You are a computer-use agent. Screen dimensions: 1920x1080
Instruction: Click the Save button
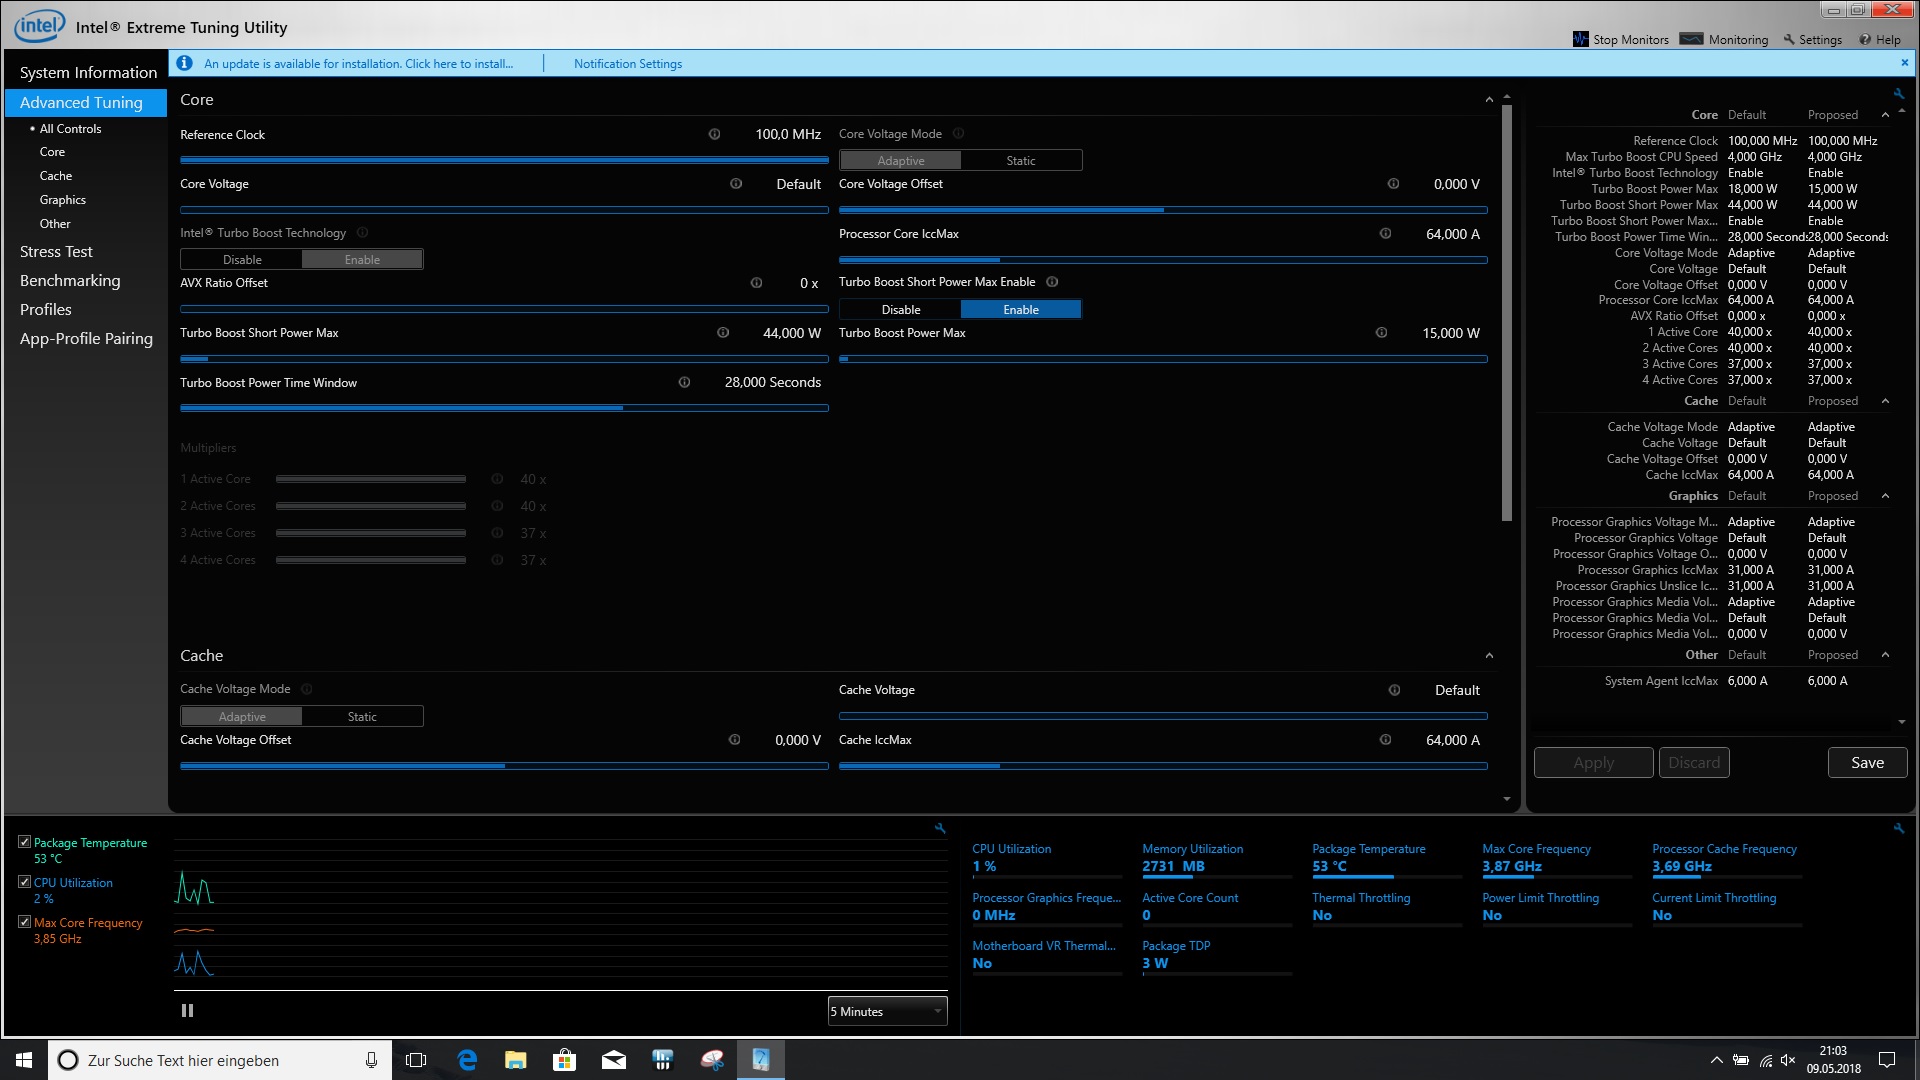1866,763
